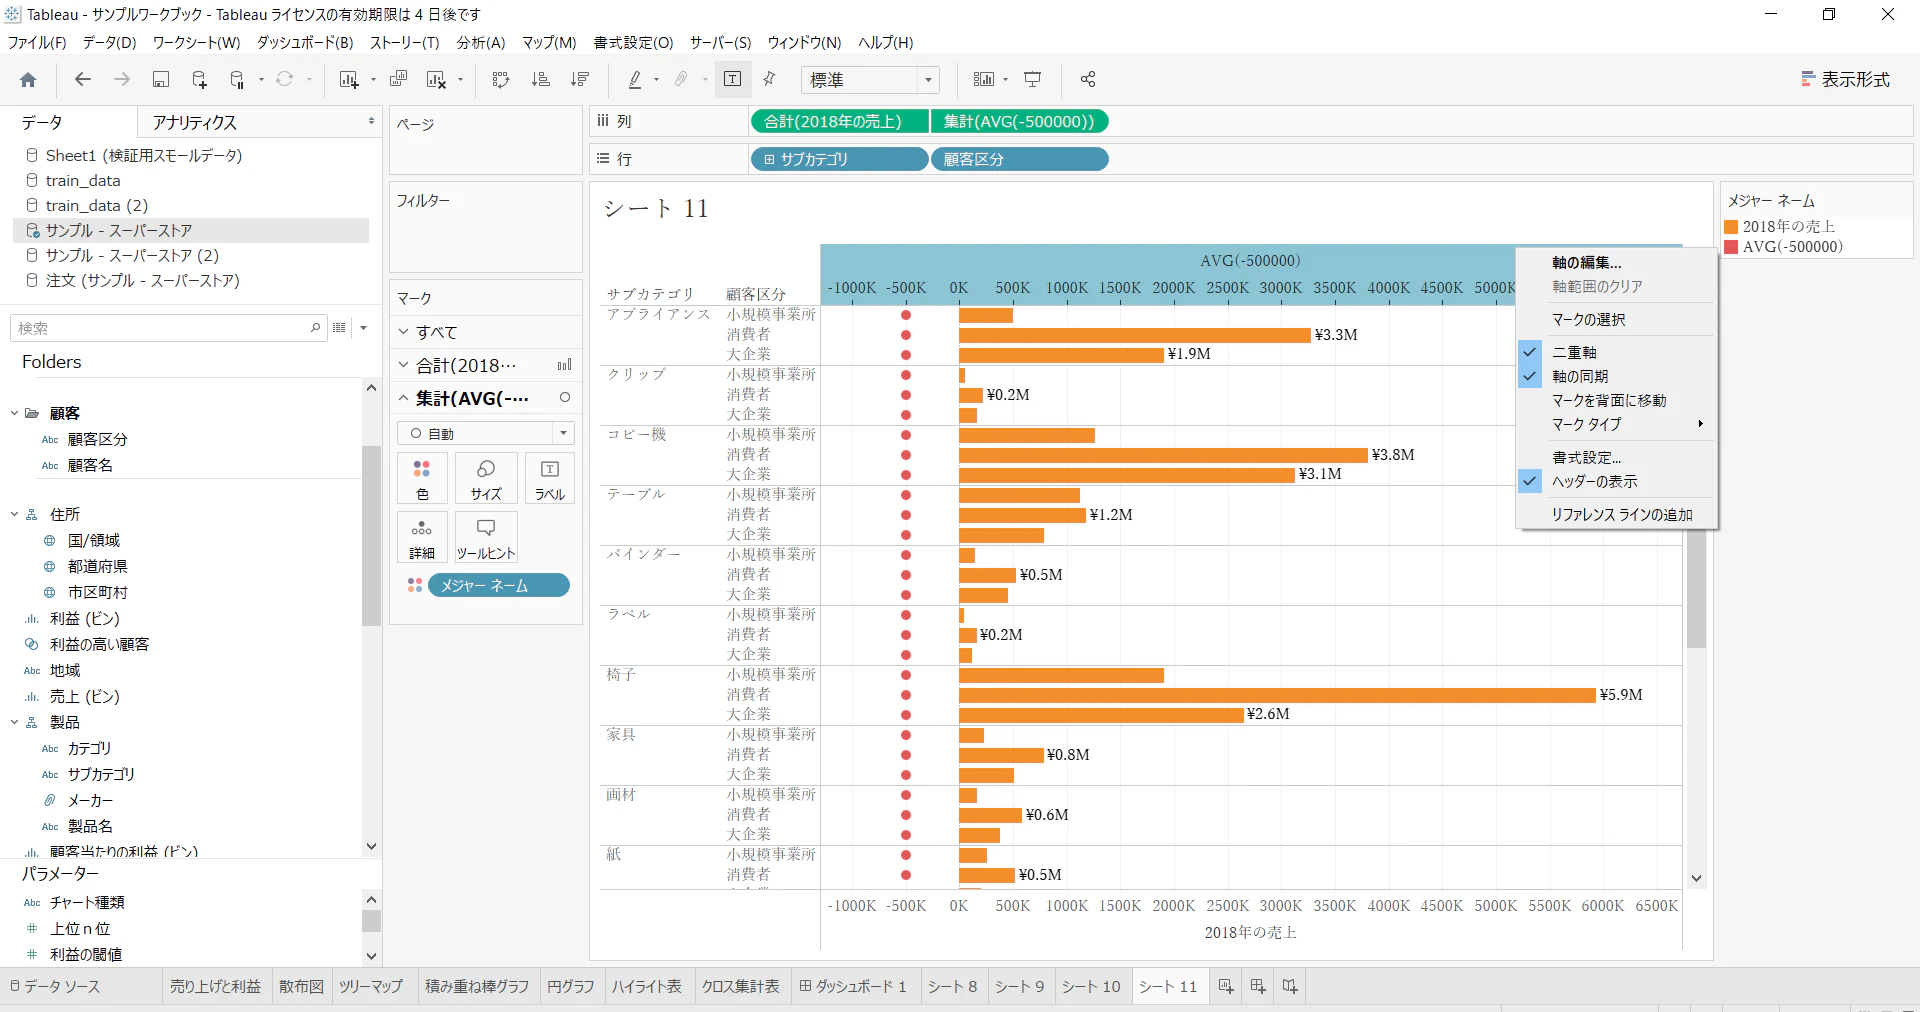Click the sort ascending toolbar icon
1920x1012 pixels.
coord(541,79)
